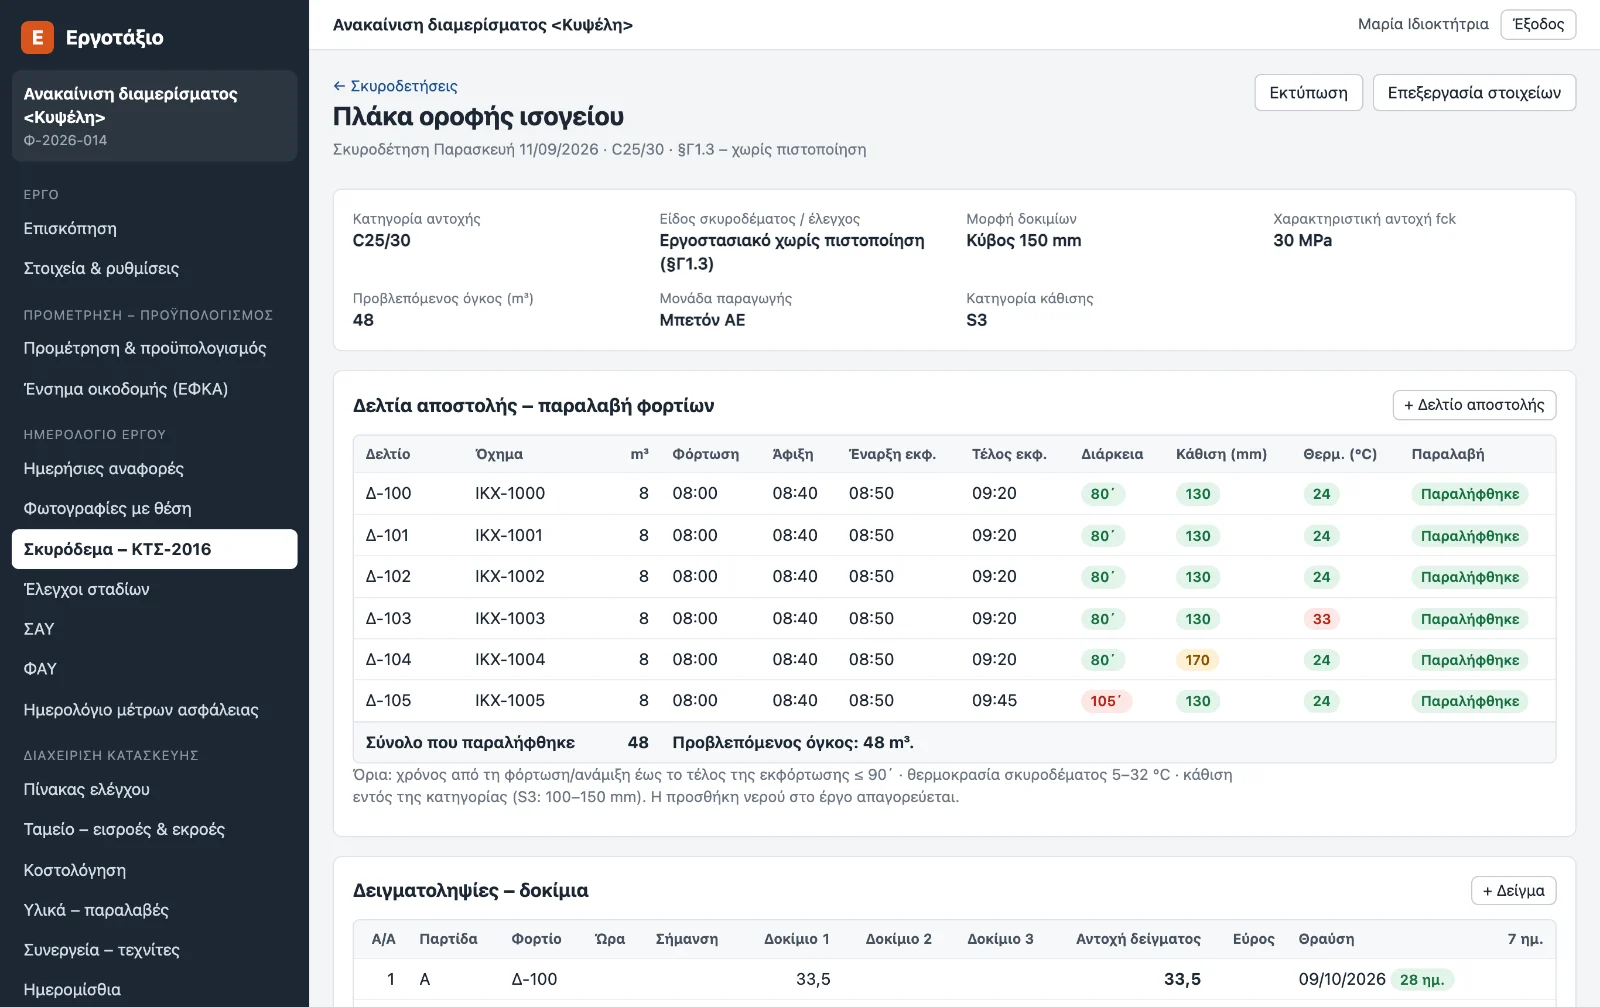Click the Κάθιση (mm) column header
Viewport: 1600px width, 1007px height.
point(1221,454)
